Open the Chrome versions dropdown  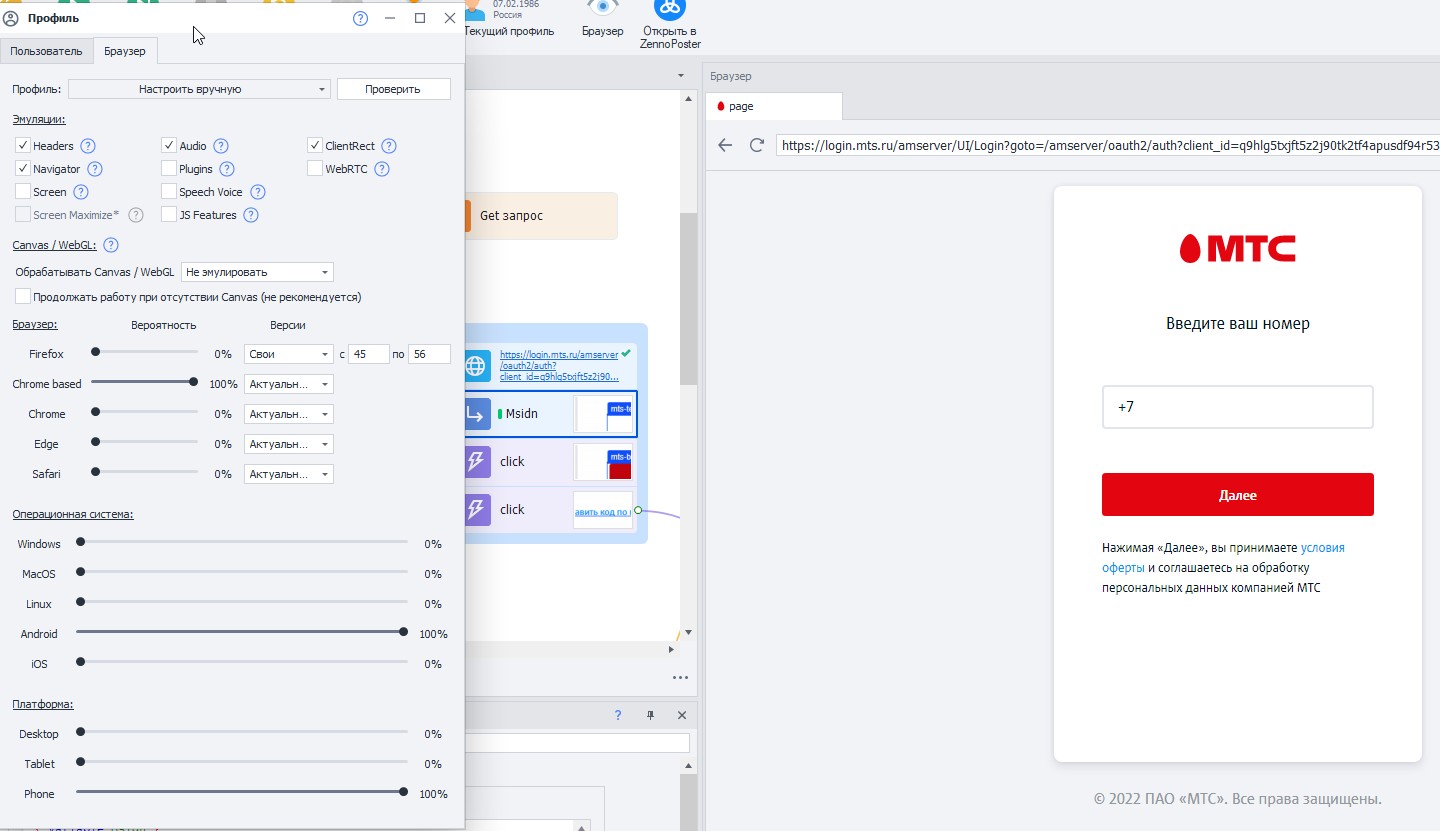[x=288, y=414]
